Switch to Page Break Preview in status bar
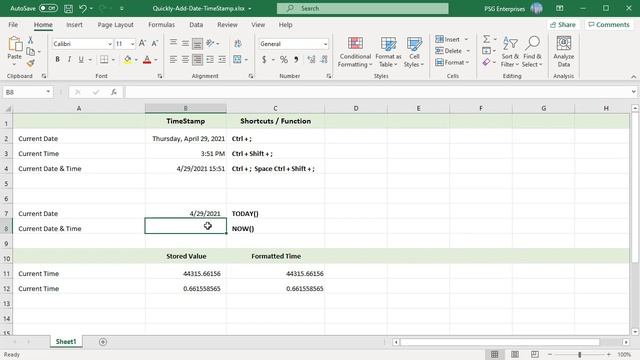The width and height of the screenshot is (640, 360). tap(535, 354)
